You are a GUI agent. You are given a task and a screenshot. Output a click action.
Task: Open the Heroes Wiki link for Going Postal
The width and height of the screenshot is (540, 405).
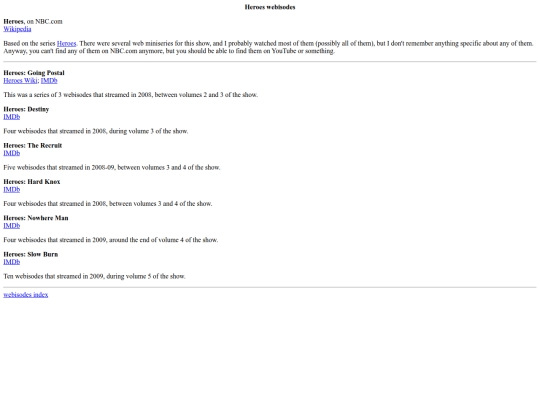20,81
